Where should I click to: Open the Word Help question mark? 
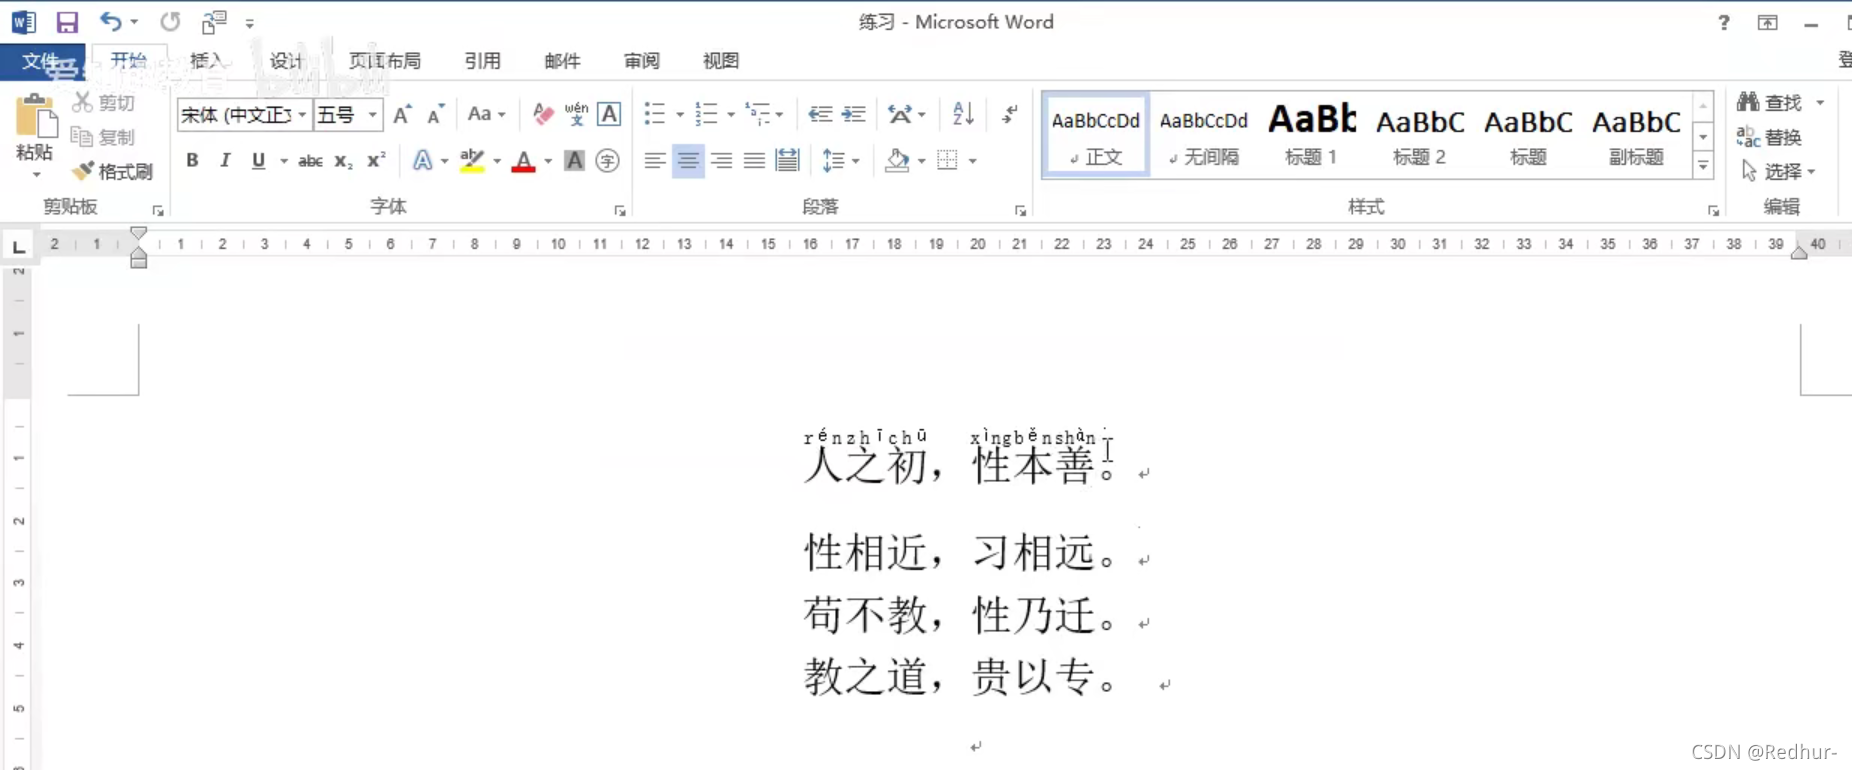click(1724, 22)
